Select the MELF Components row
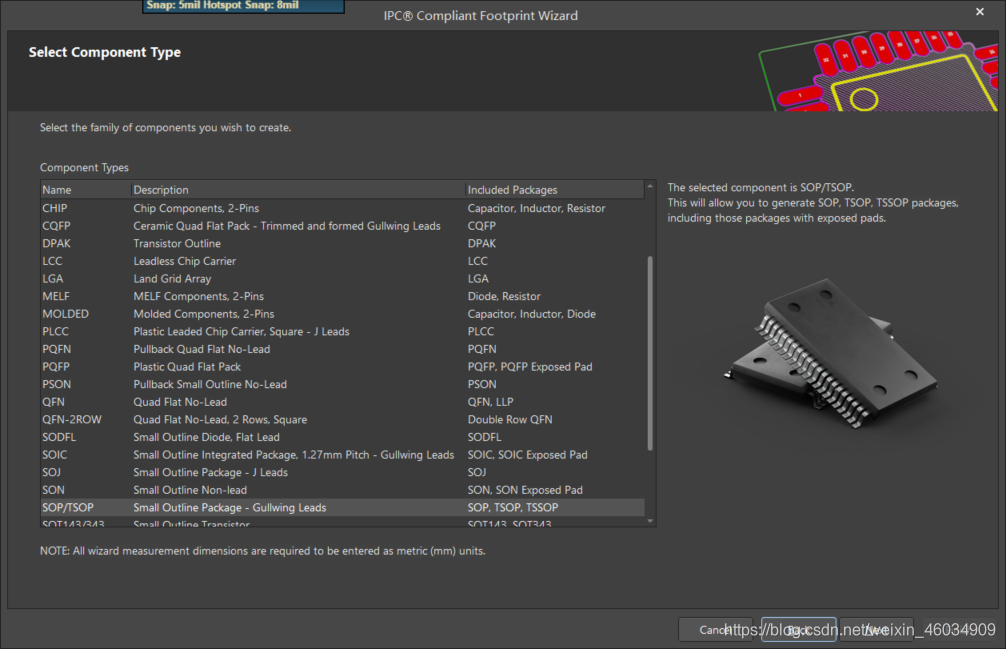This screenshot has height=649, width=1006. coord(56,296)
